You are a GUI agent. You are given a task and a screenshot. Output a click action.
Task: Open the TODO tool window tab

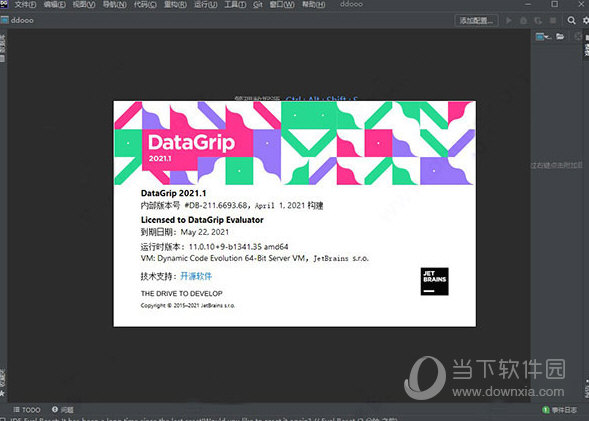[27, 410]
